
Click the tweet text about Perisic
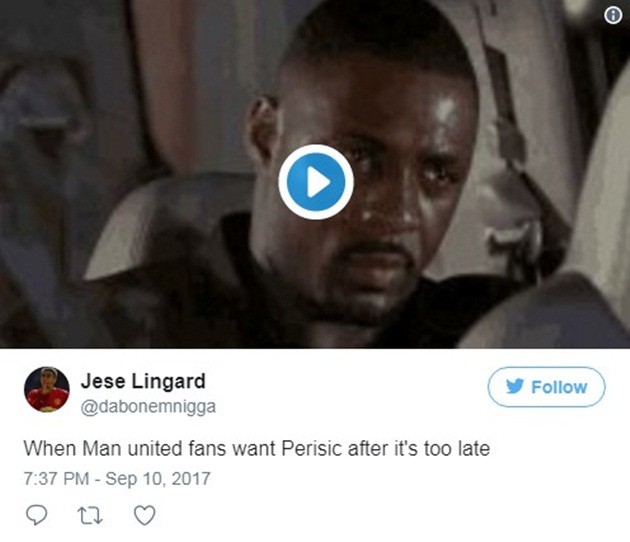[257, 448]
